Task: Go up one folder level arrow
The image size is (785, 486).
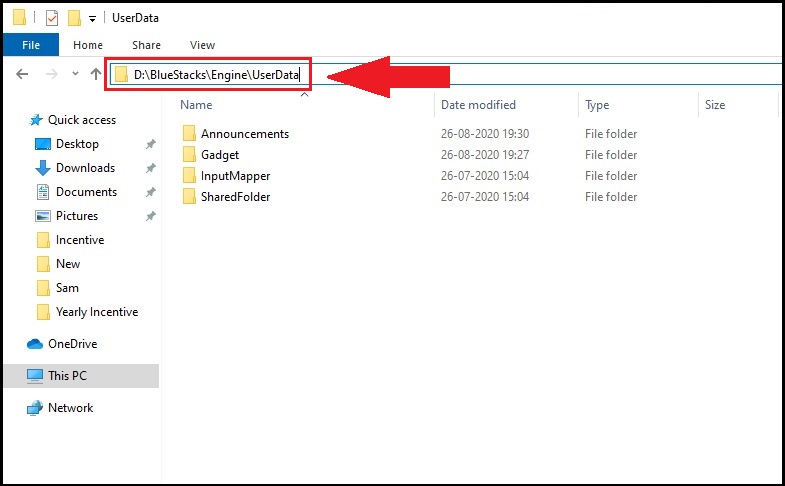Action: tap(96, 74)
